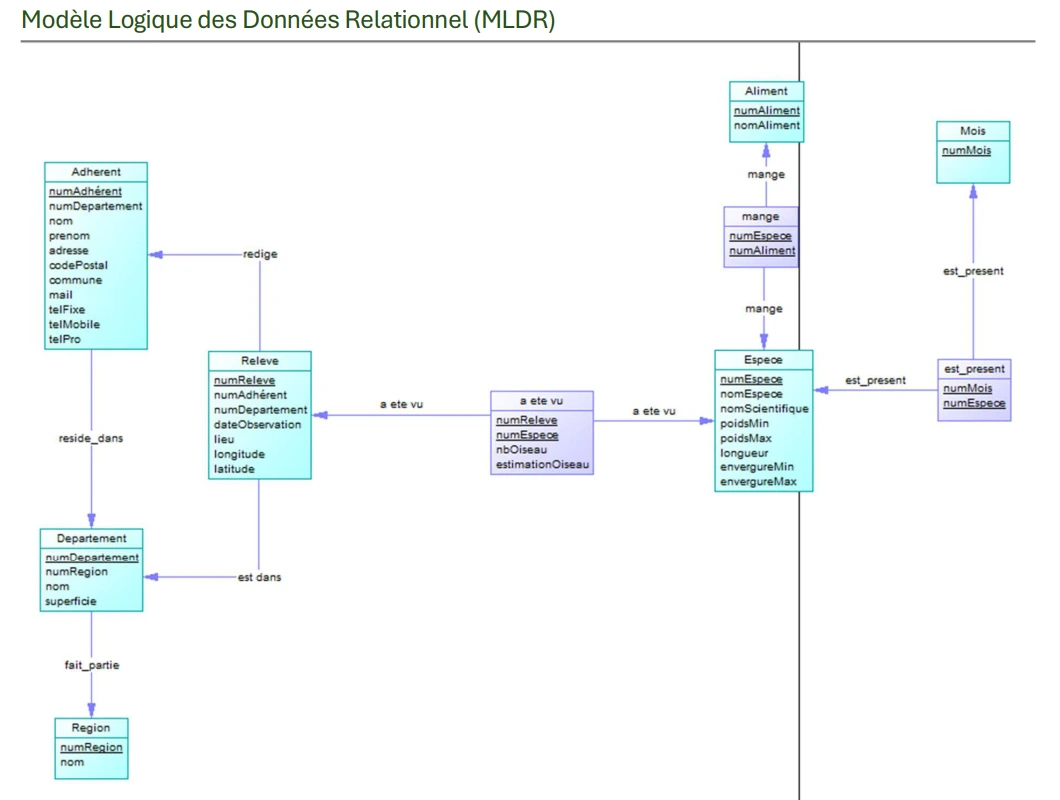Click the reside_dans relationship label

[x=90, y=438]
